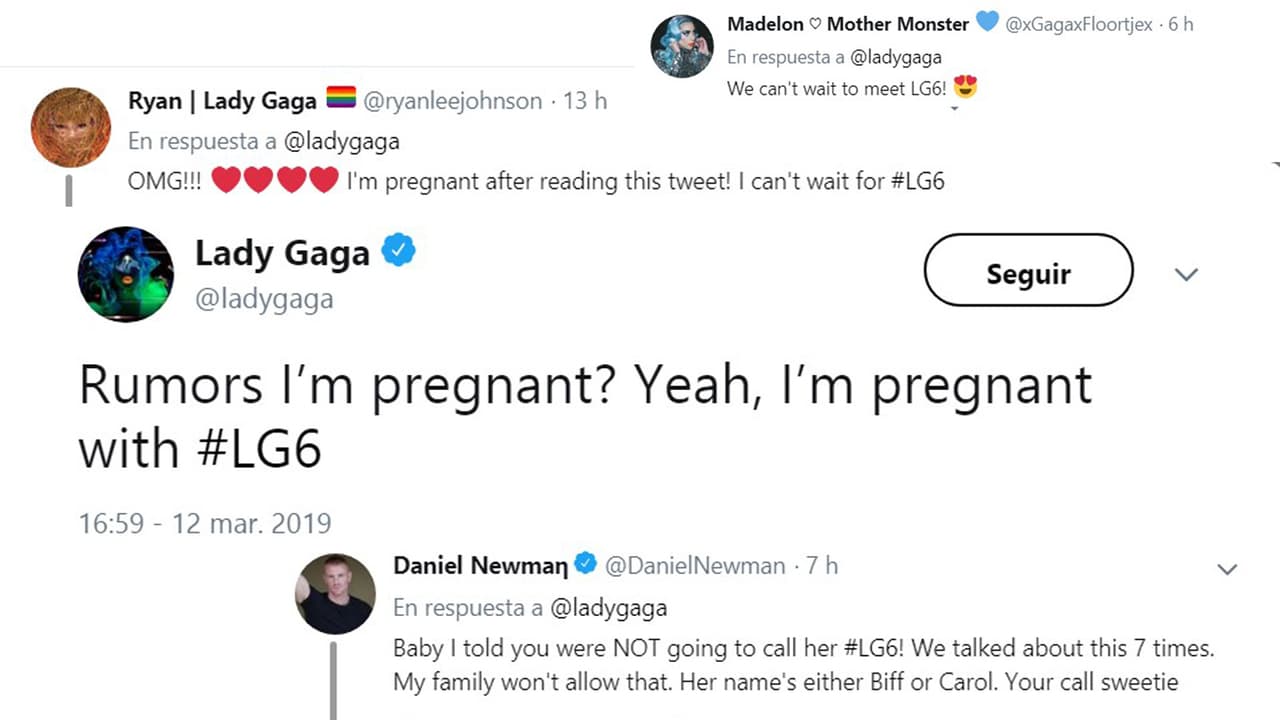Click @ladygaga in Ryan's reply header

click(343, 141)
